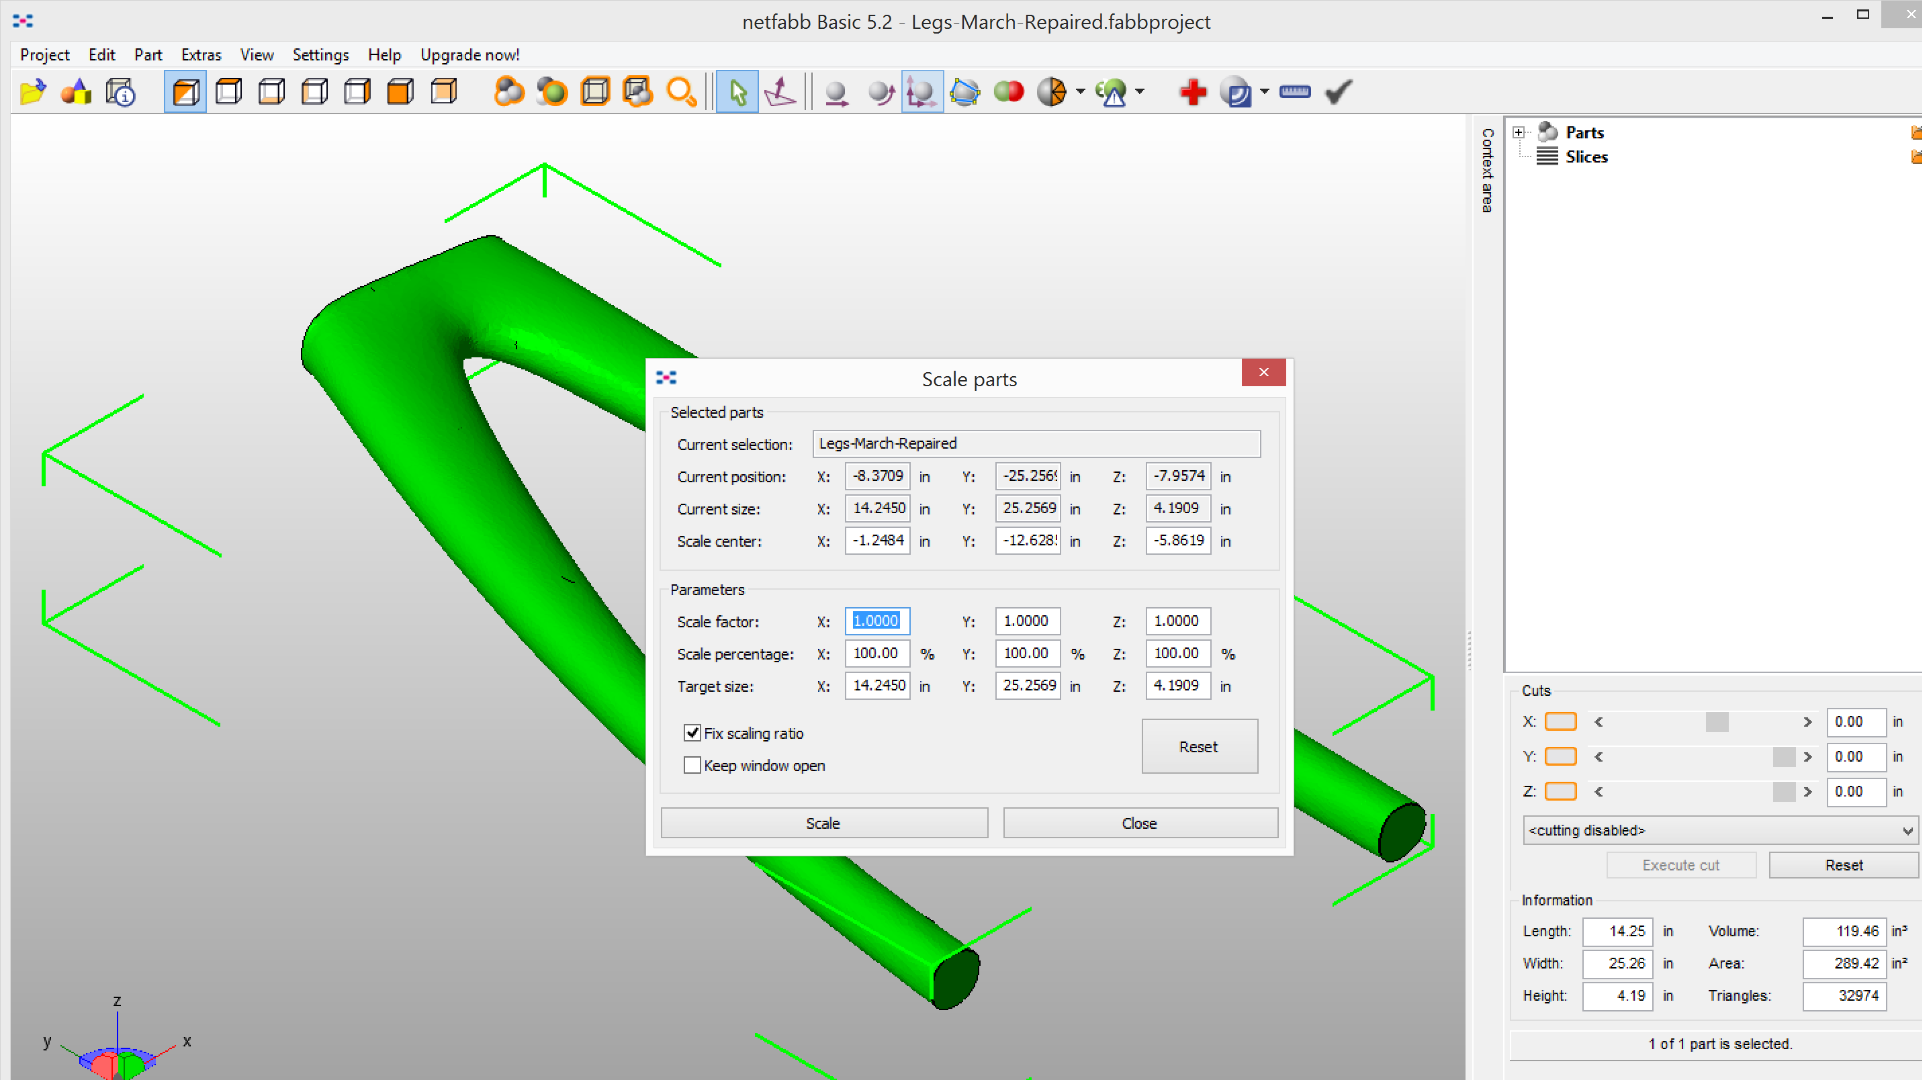Screen dimensions: 1922x1080
Task: Click the Execute cut button
Action: pos(1681,865)
